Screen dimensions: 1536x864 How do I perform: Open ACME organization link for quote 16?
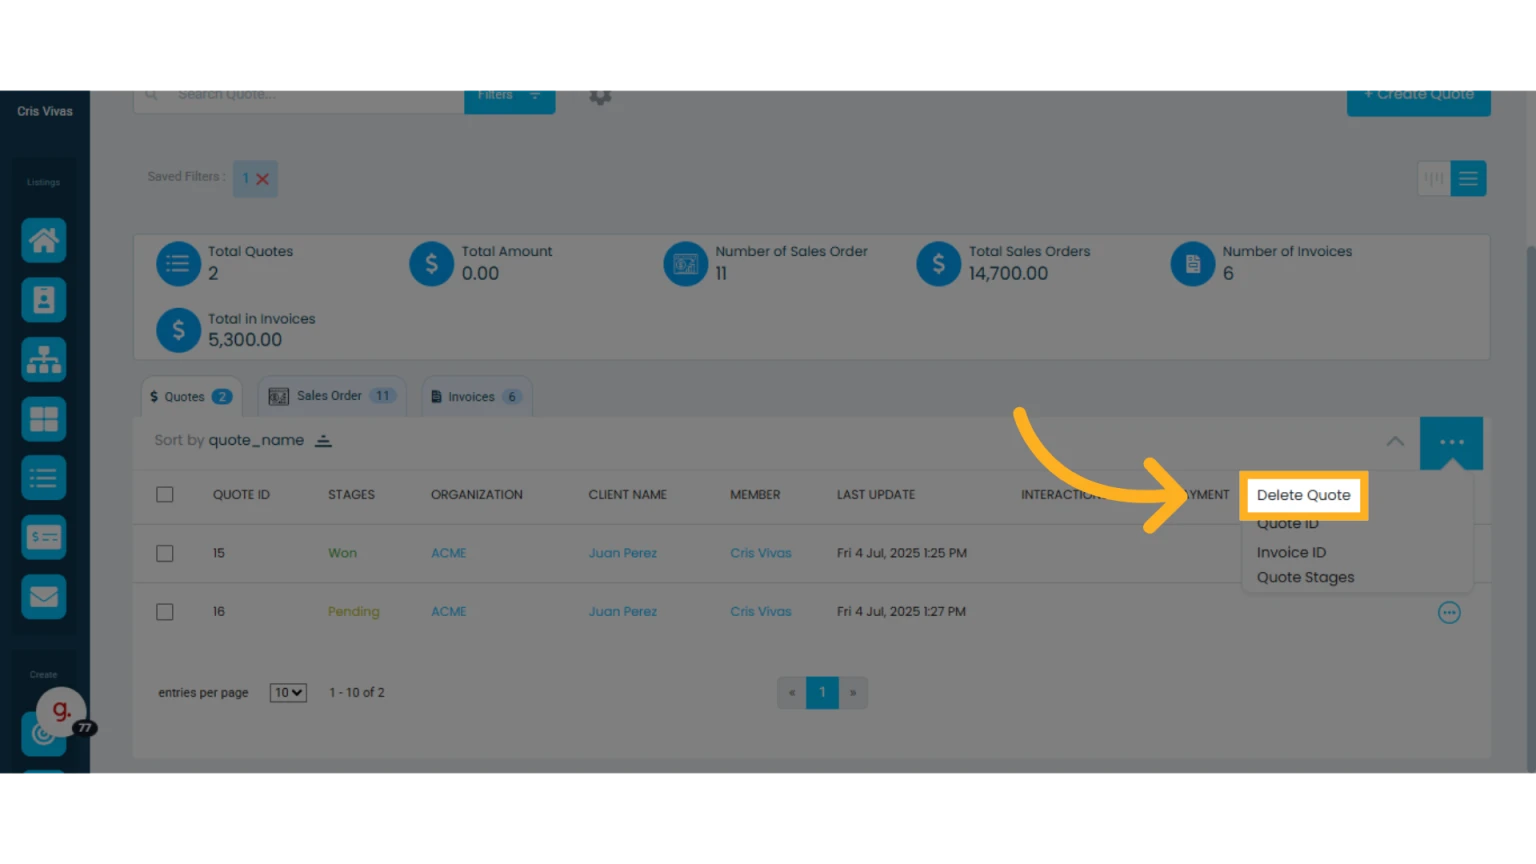coord(449,612)
